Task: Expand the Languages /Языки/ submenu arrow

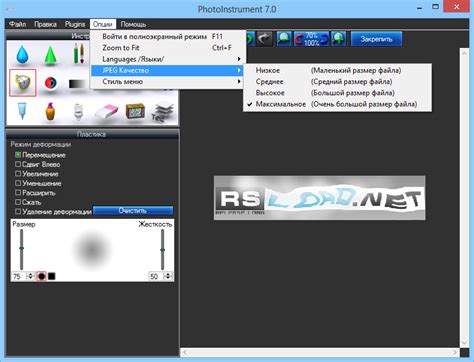Action: point(239,59)
